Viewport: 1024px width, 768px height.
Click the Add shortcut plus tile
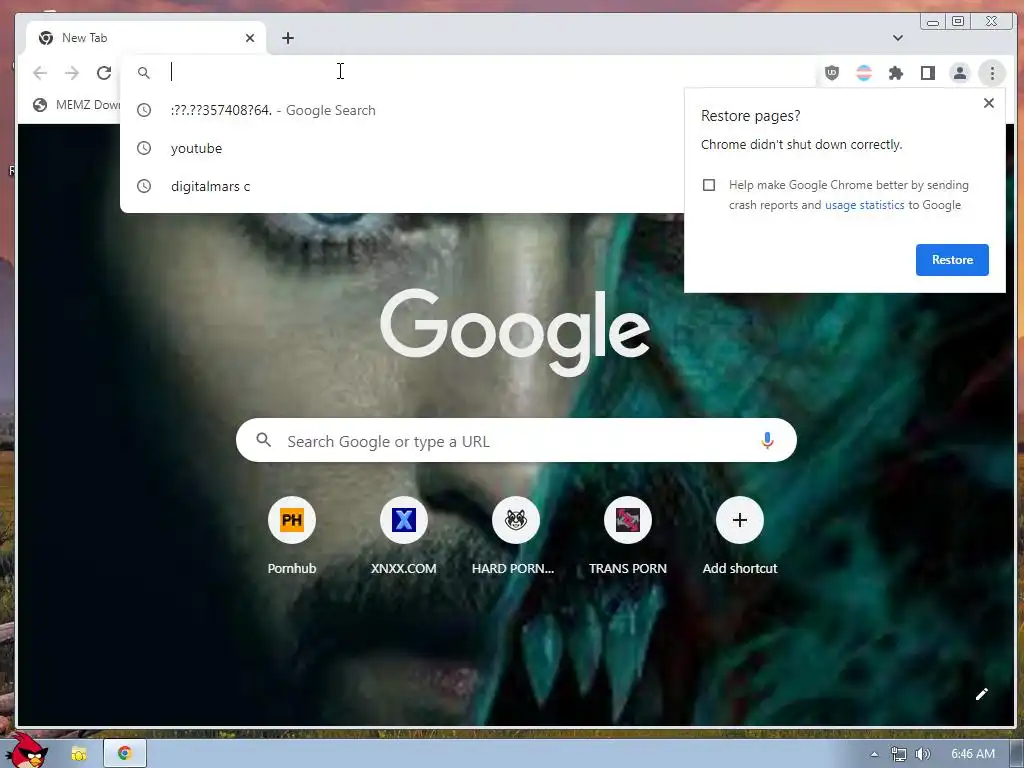click(740, 536)
